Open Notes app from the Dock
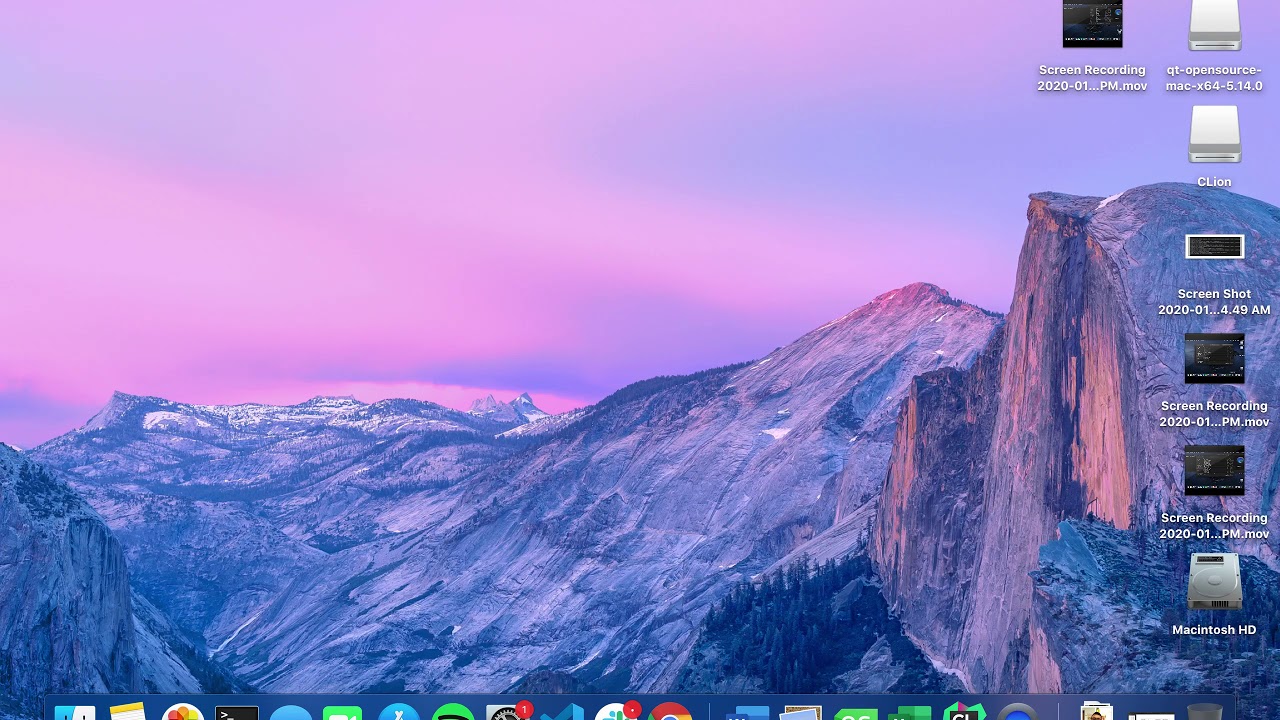1280x720 pixels. [x=128, y=712]
